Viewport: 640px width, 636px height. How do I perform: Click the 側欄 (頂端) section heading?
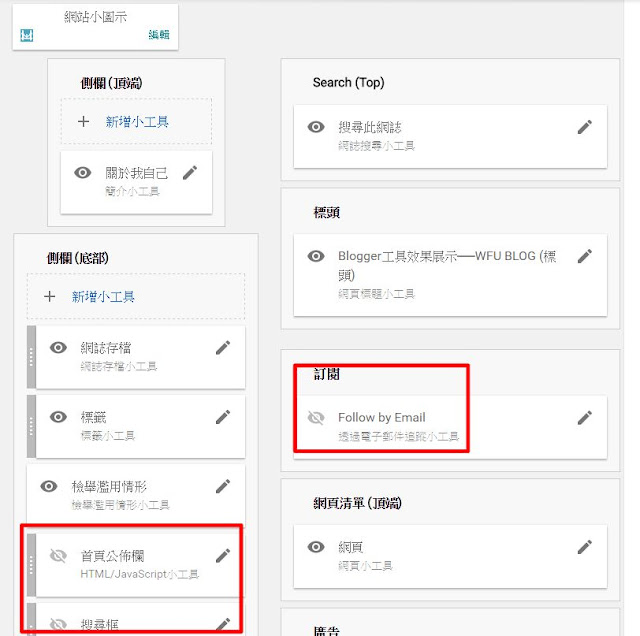point(112,83)
